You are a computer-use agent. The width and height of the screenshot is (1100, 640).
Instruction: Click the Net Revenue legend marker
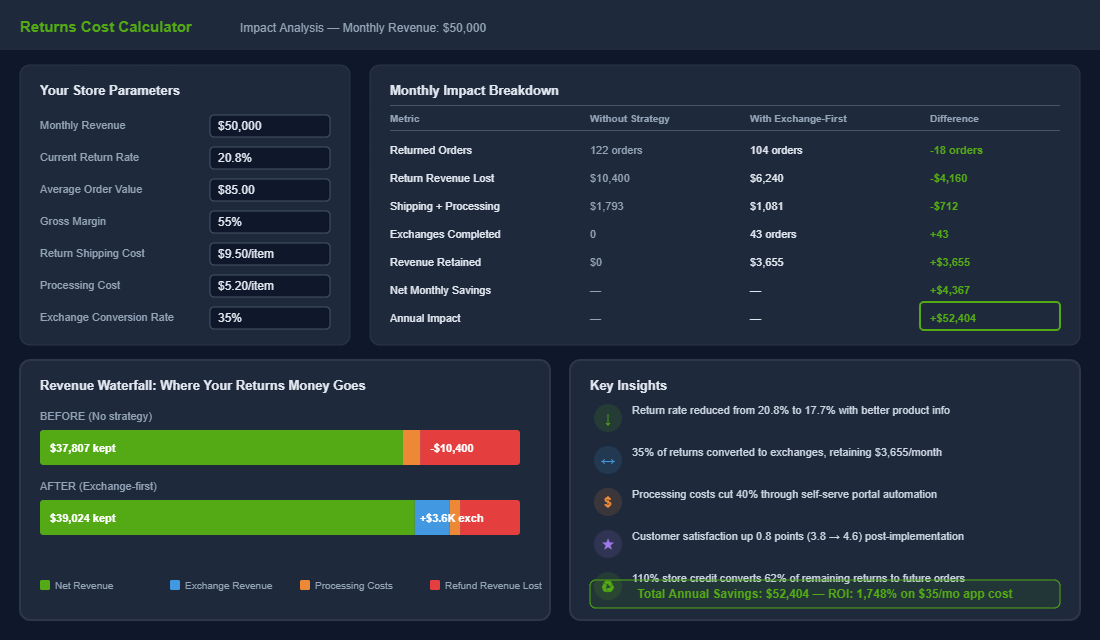pyautogui.click(x=44, y=584)
